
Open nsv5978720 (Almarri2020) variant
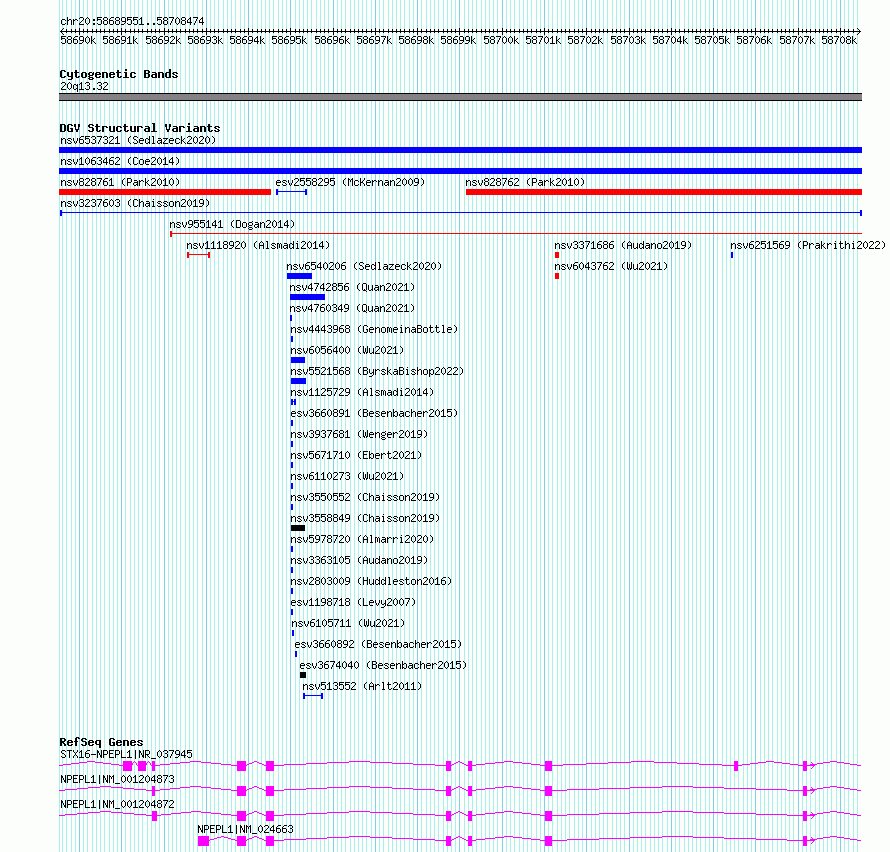point(362,539)
